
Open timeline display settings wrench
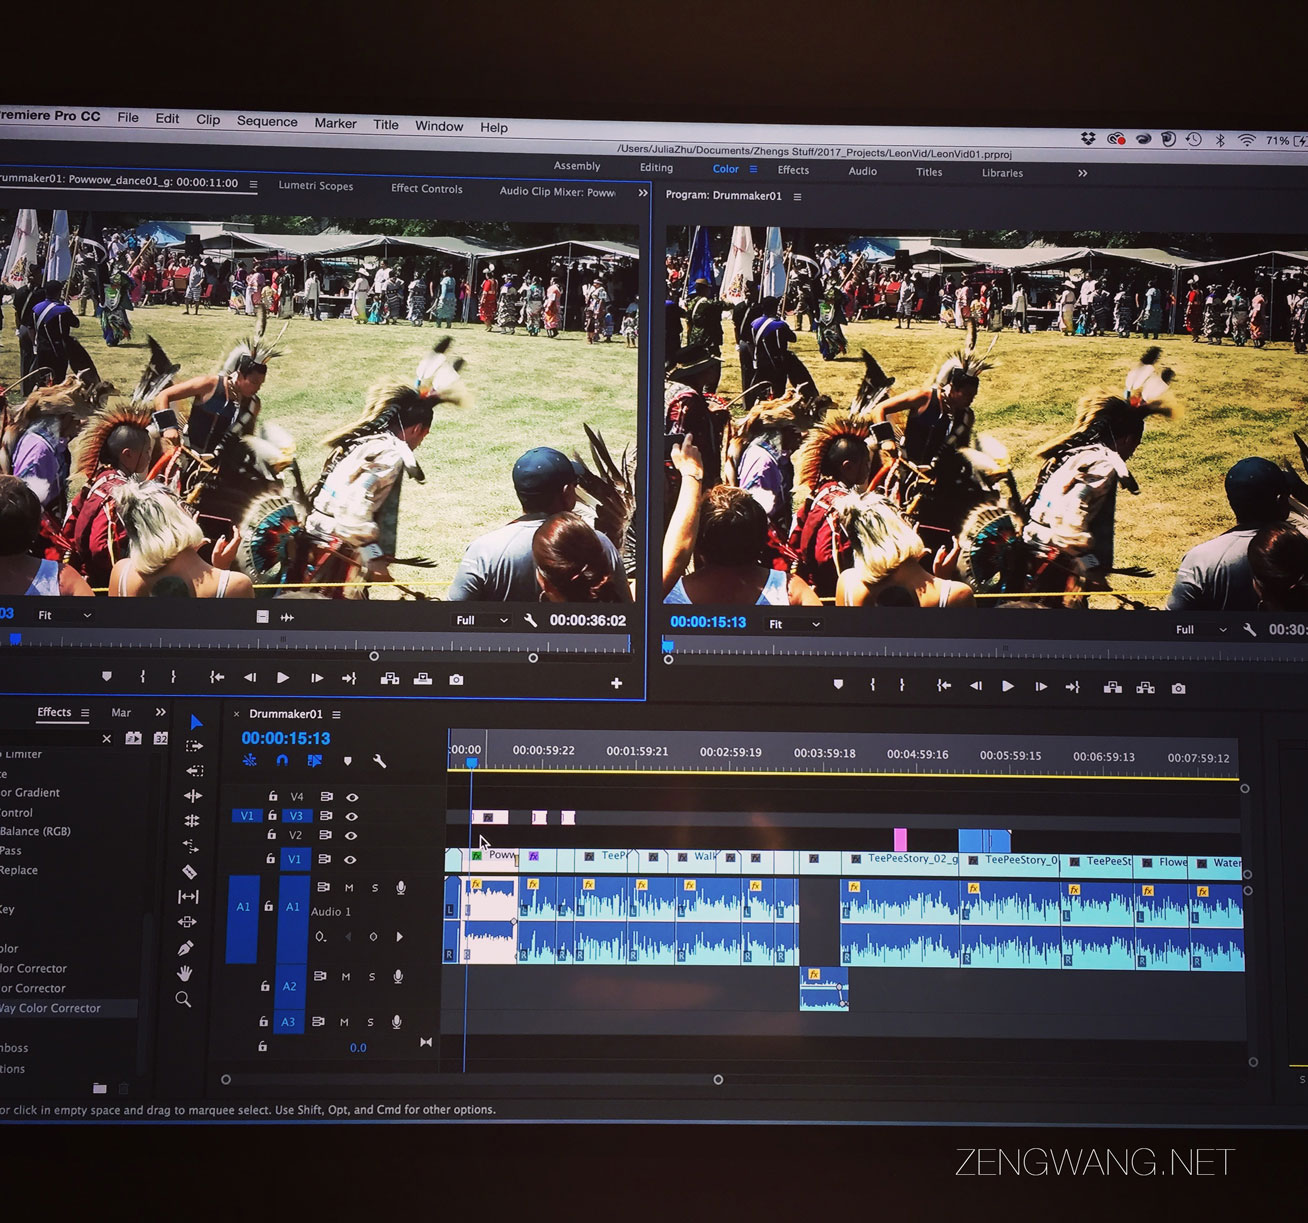point(379,761)
